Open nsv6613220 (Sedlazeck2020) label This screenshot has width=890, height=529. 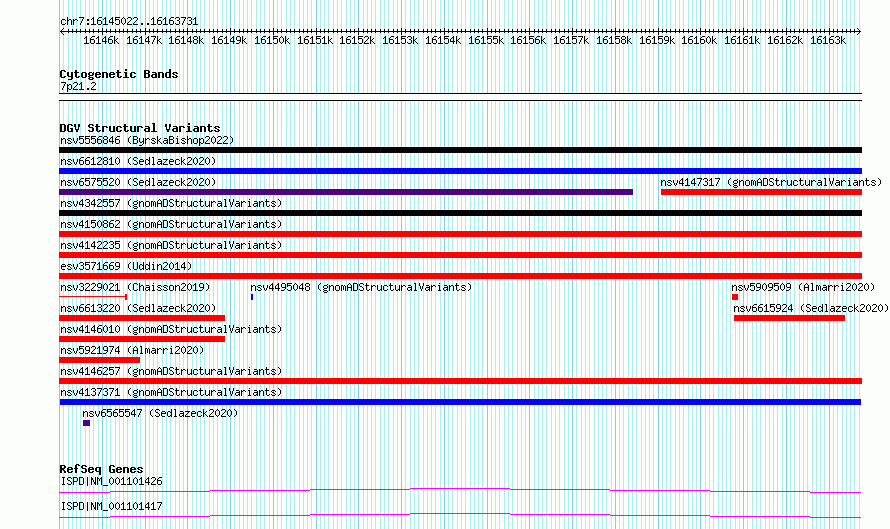[x=138, y=308]
